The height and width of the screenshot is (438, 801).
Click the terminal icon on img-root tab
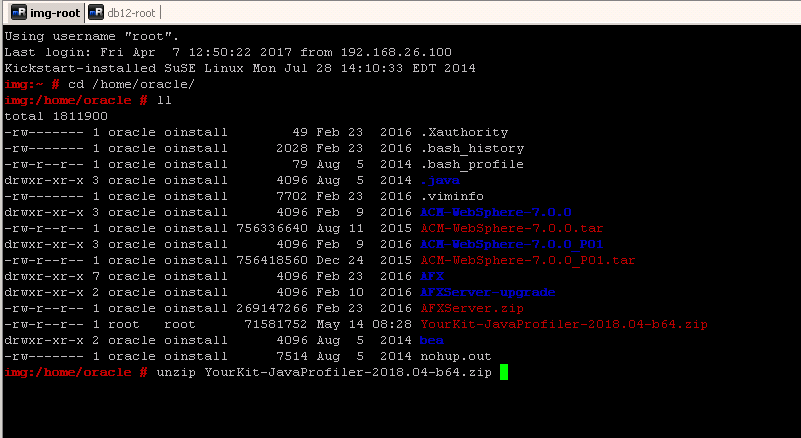(18, 12)
